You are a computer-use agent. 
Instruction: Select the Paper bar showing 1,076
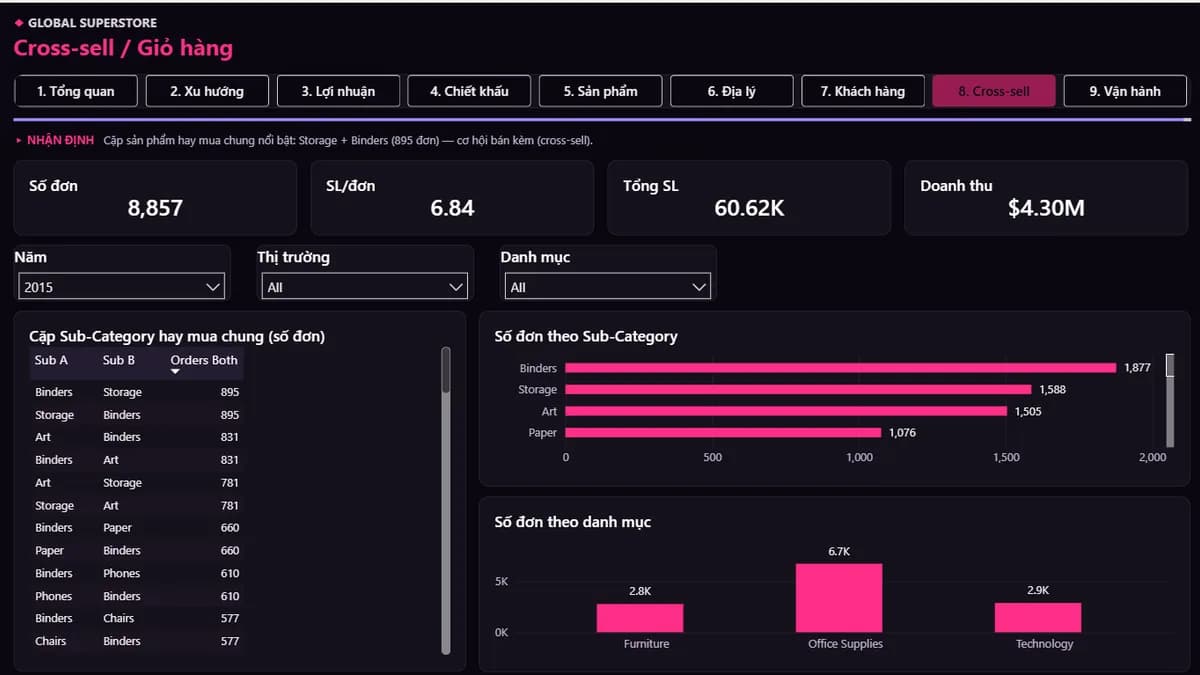tap(723, 433)
